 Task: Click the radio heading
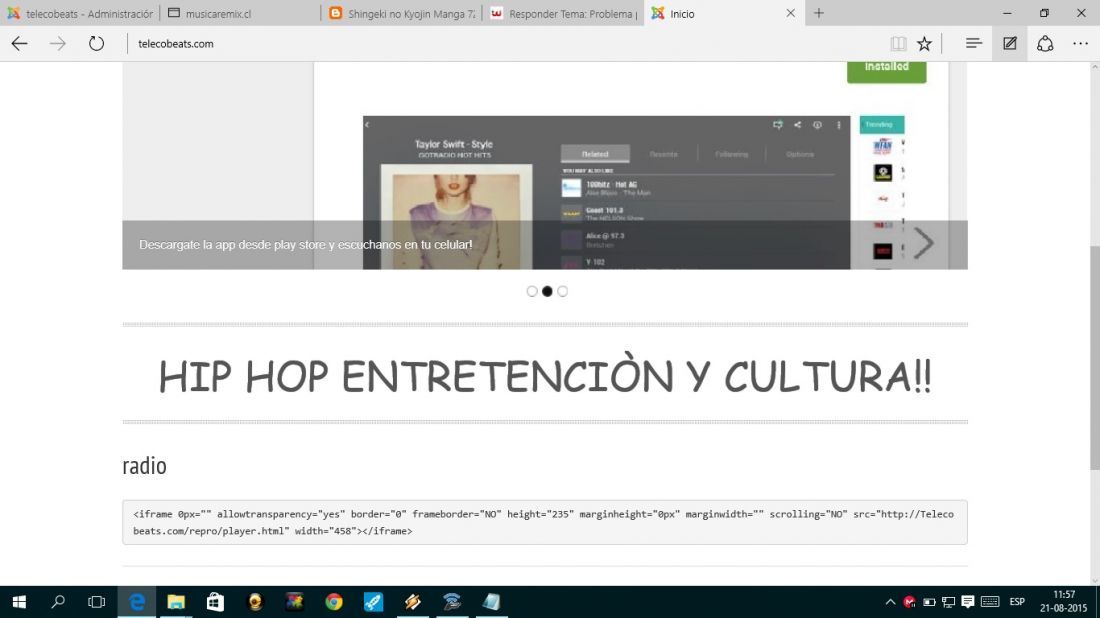[145, 466]
